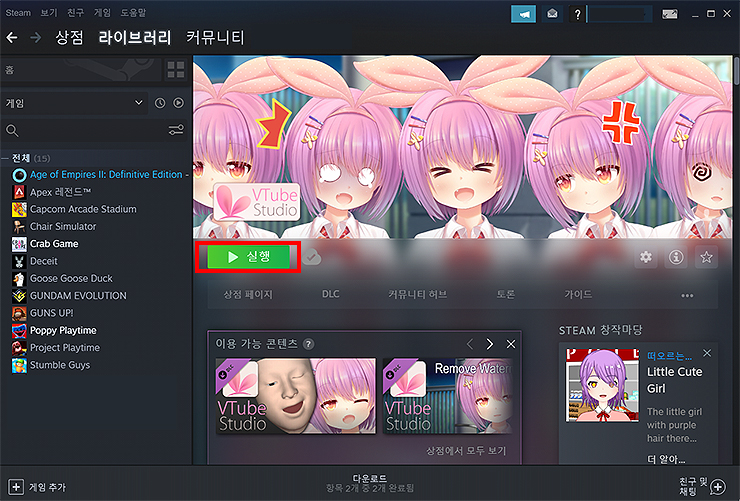Image resolution: width=740 pixels, height=501 pixels.
Task: Add game to favorites star icon
Action: point(706,257)
